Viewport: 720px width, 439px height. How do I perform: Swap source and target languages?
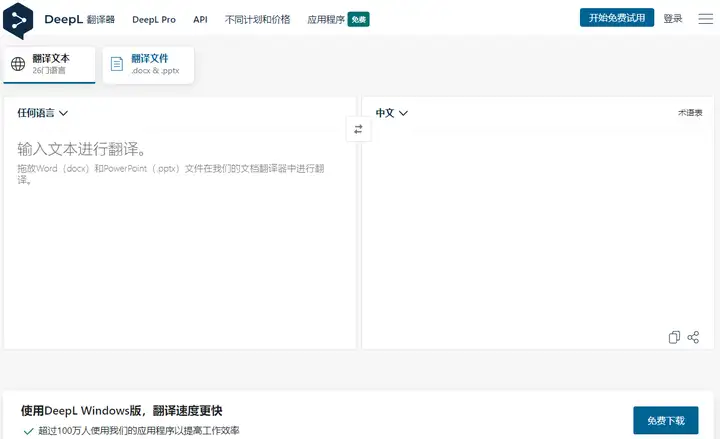tap(358, 129)
